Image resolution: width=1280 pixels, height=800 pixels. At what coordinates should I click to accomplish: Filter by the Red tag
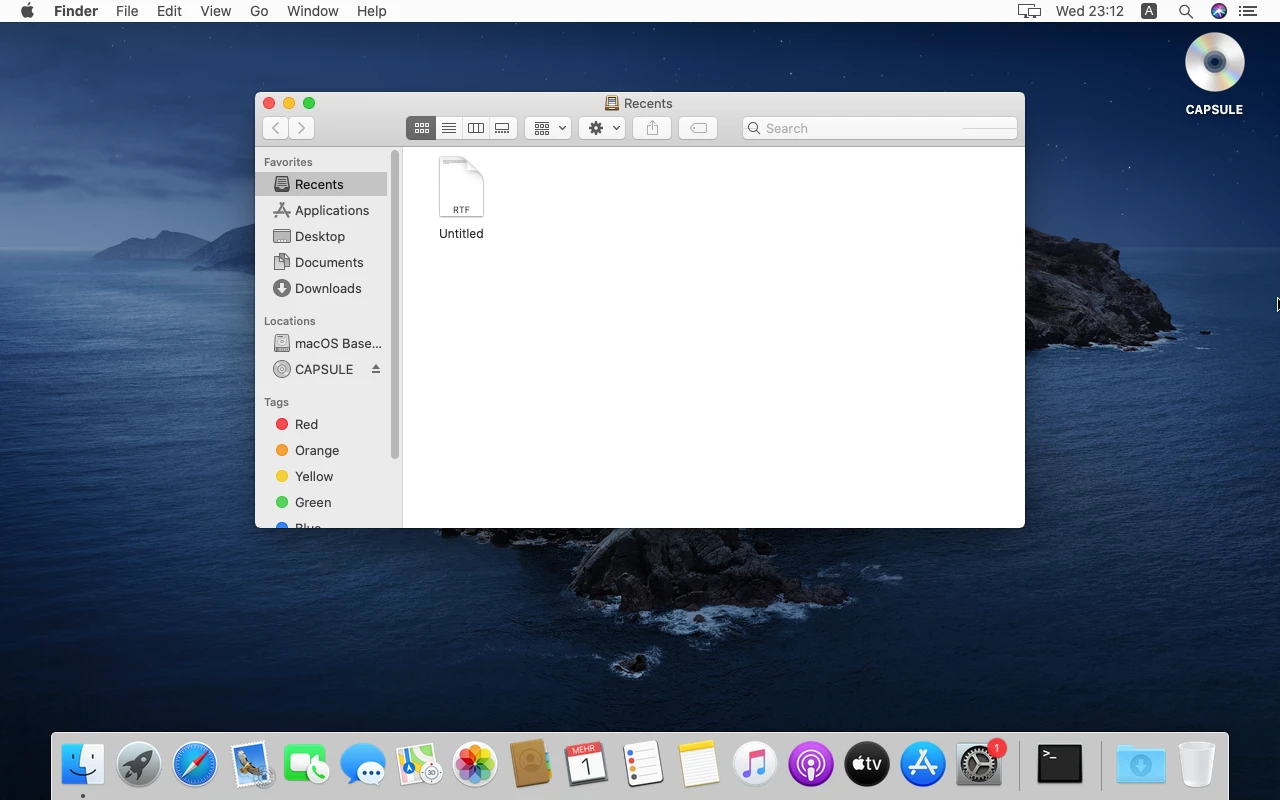click(x=321, y=424)
